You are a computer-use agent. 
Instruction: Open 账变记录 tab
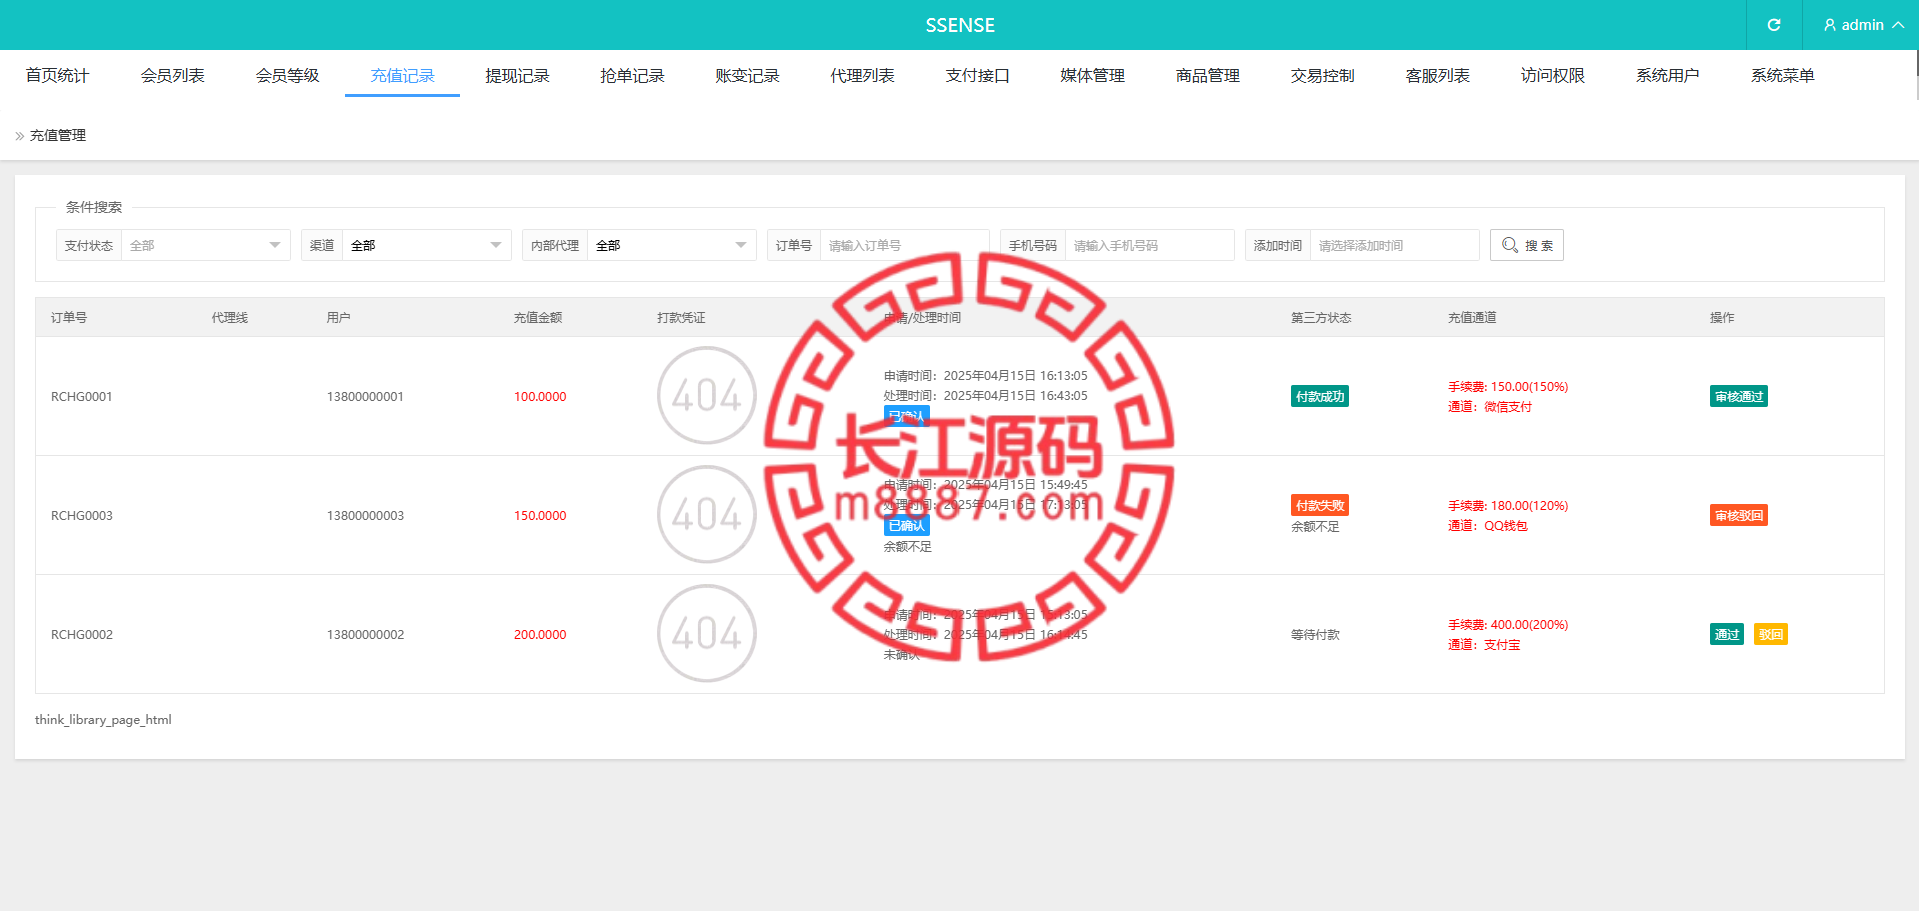point(747,76)
